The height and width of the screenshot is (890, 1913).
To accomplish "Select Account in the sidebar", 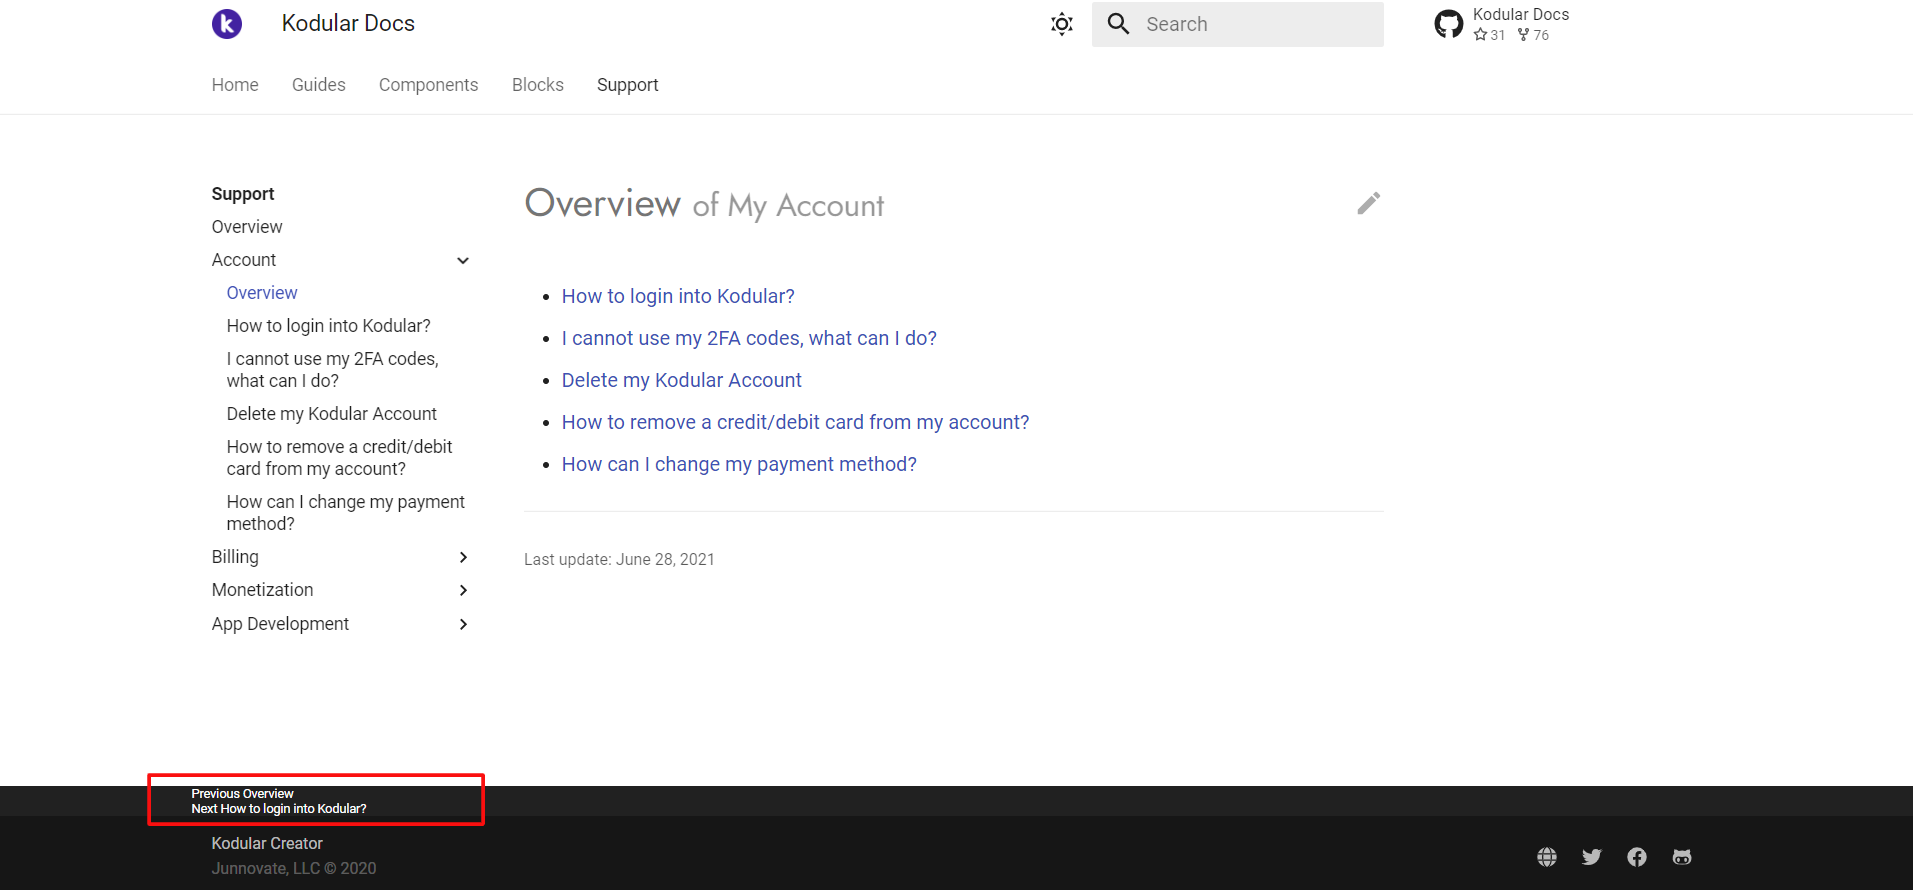I will [x=244, y=260].
